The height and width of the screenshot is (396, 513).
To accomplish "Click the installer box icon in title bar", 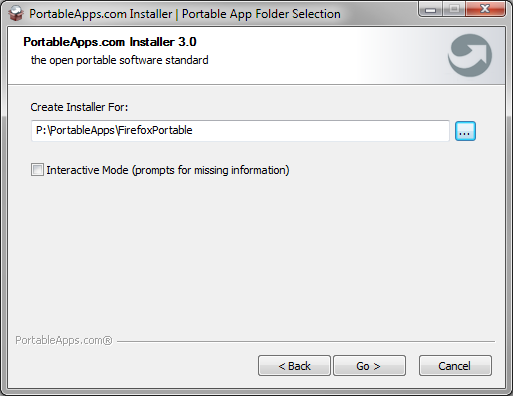I will coord(16,14).
